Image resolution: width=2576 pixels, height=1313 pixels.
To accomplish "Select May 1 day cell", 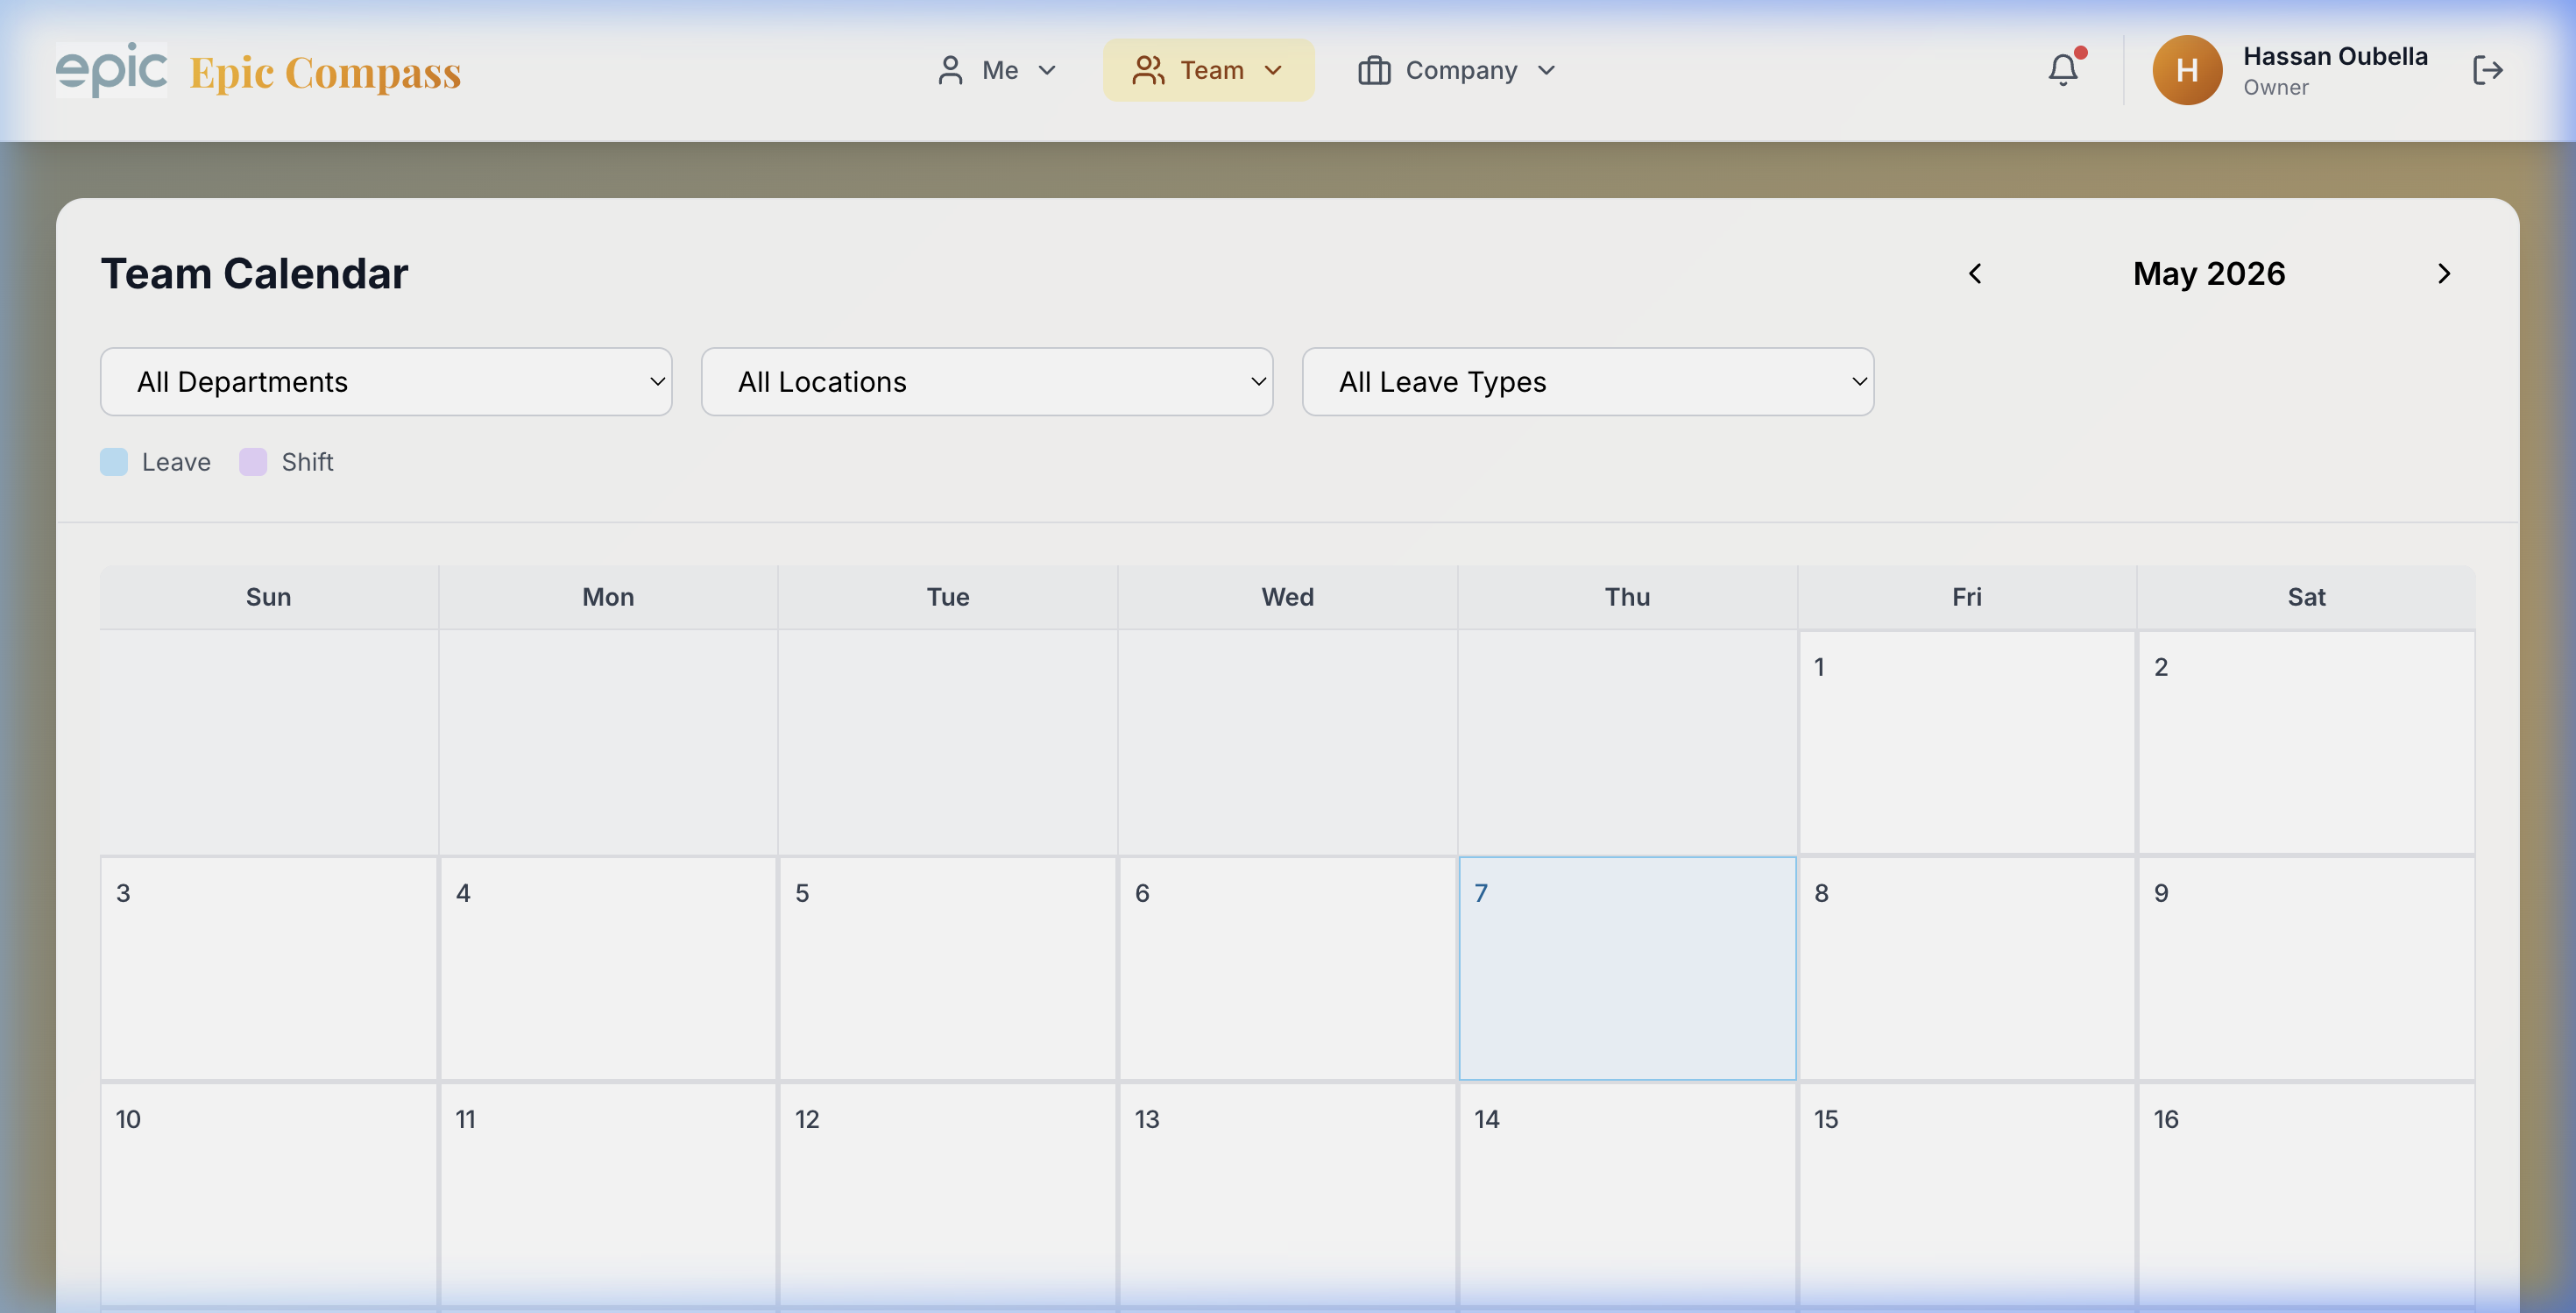I will coord(1966,742).
